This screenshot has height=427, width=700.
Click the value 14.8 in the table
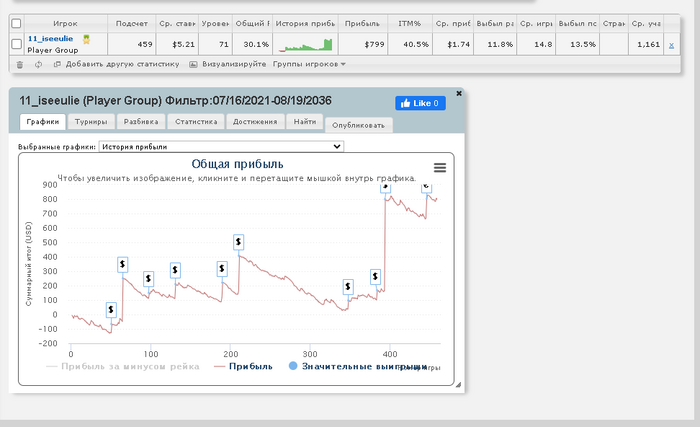point(543,44)
